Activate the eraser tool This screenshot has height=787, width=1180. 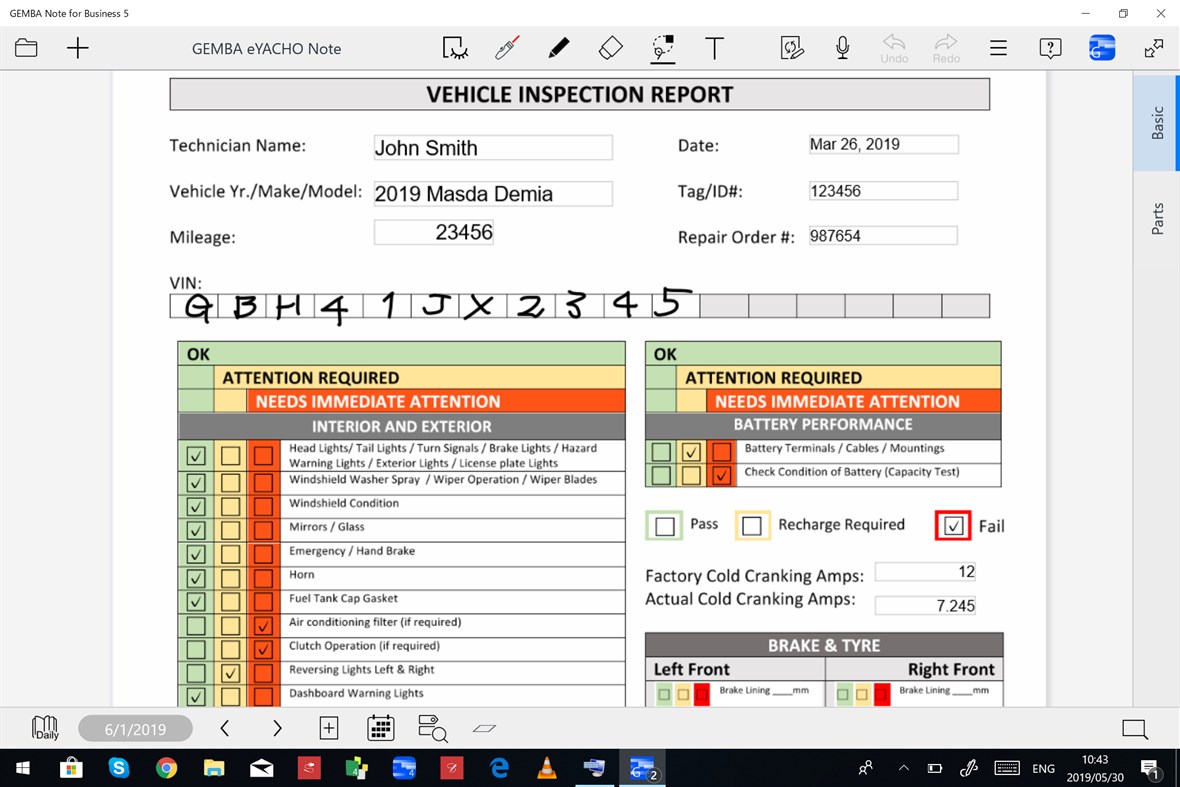click(x=611, y=47)
